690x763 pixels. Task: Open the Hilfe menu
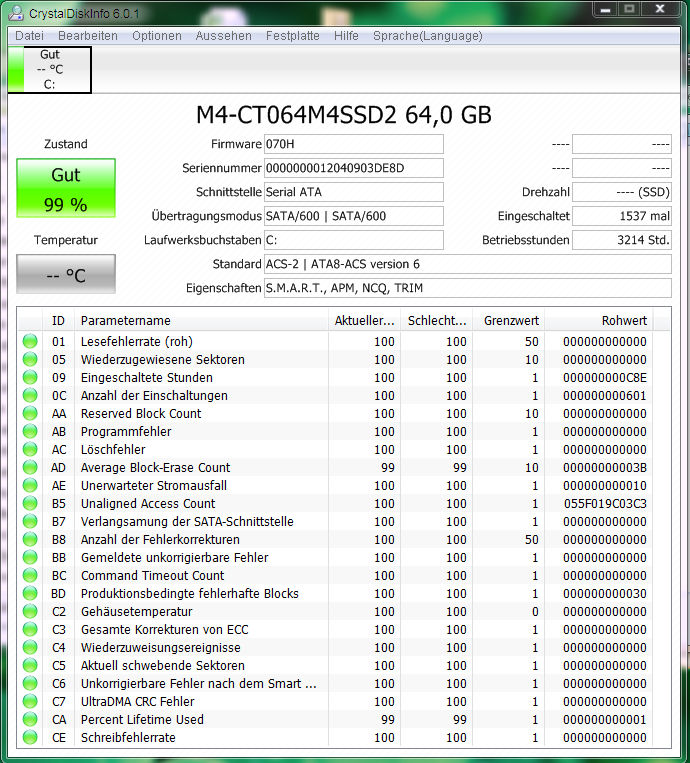pyautogui.click(x=346, y=36)
